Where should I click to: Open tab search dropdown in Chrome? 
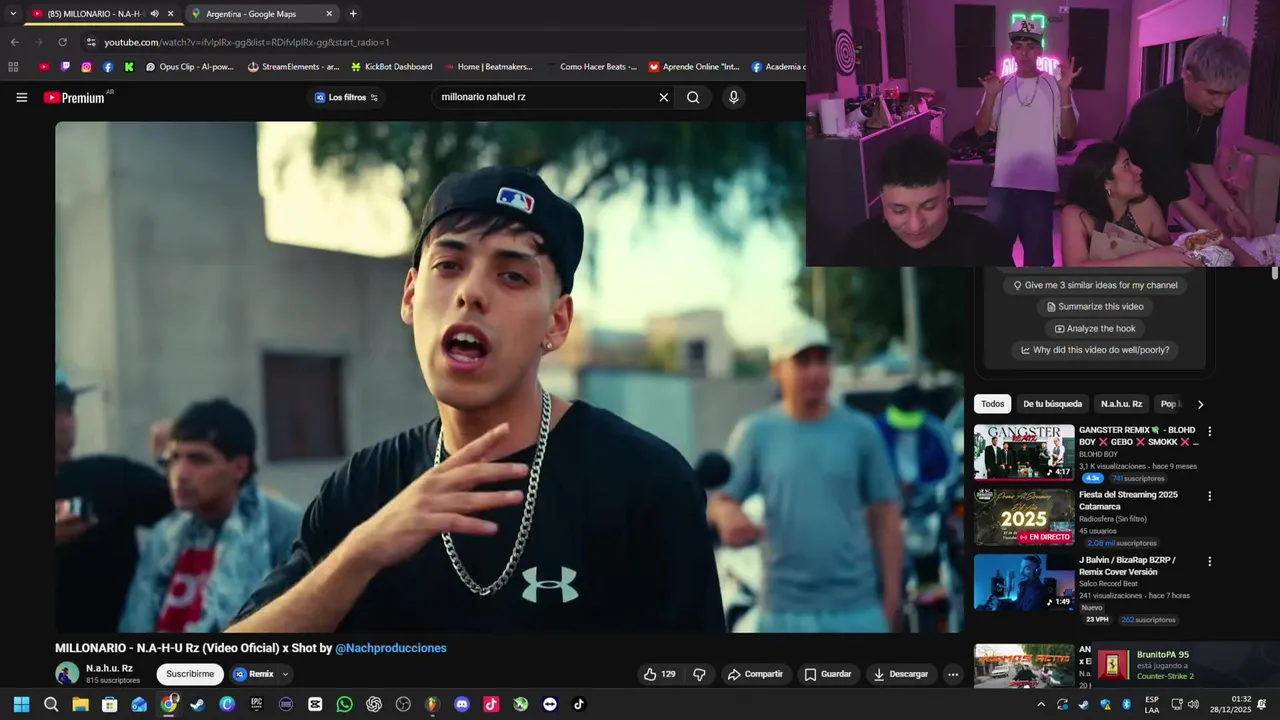click(13, 14)
